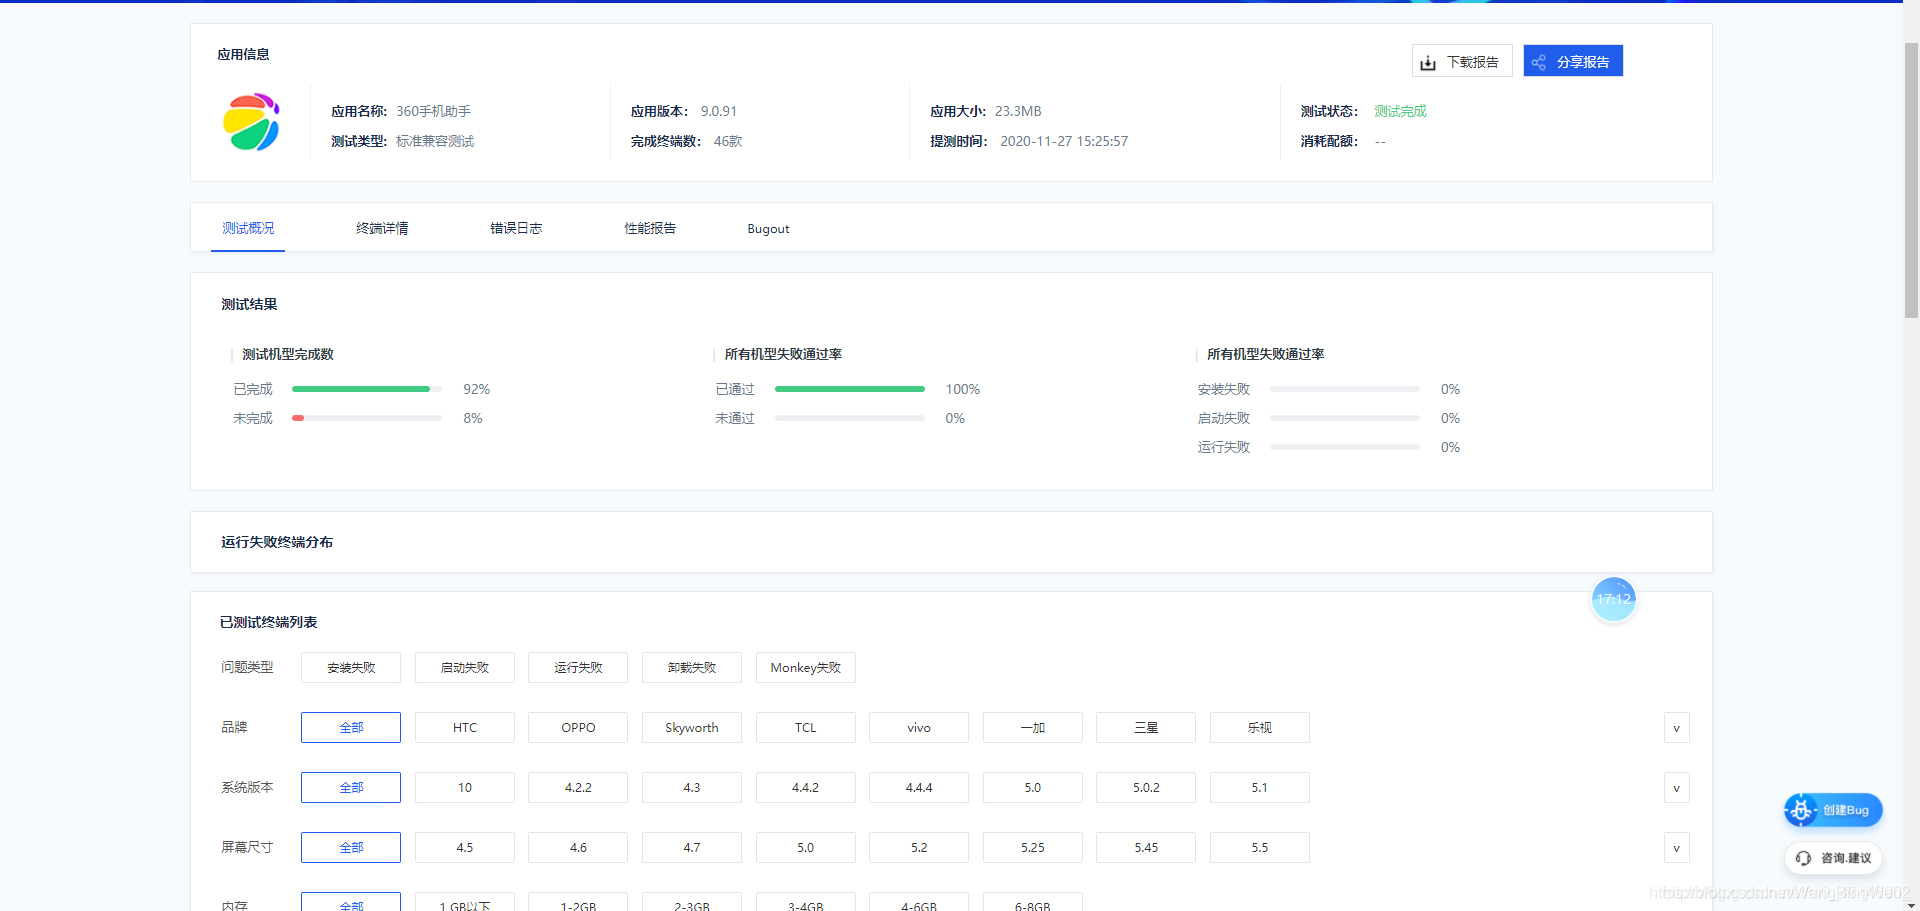1920x911 pixels.
Task: Open the 咨询.建议 floating button
Action: pos(1833,858)
